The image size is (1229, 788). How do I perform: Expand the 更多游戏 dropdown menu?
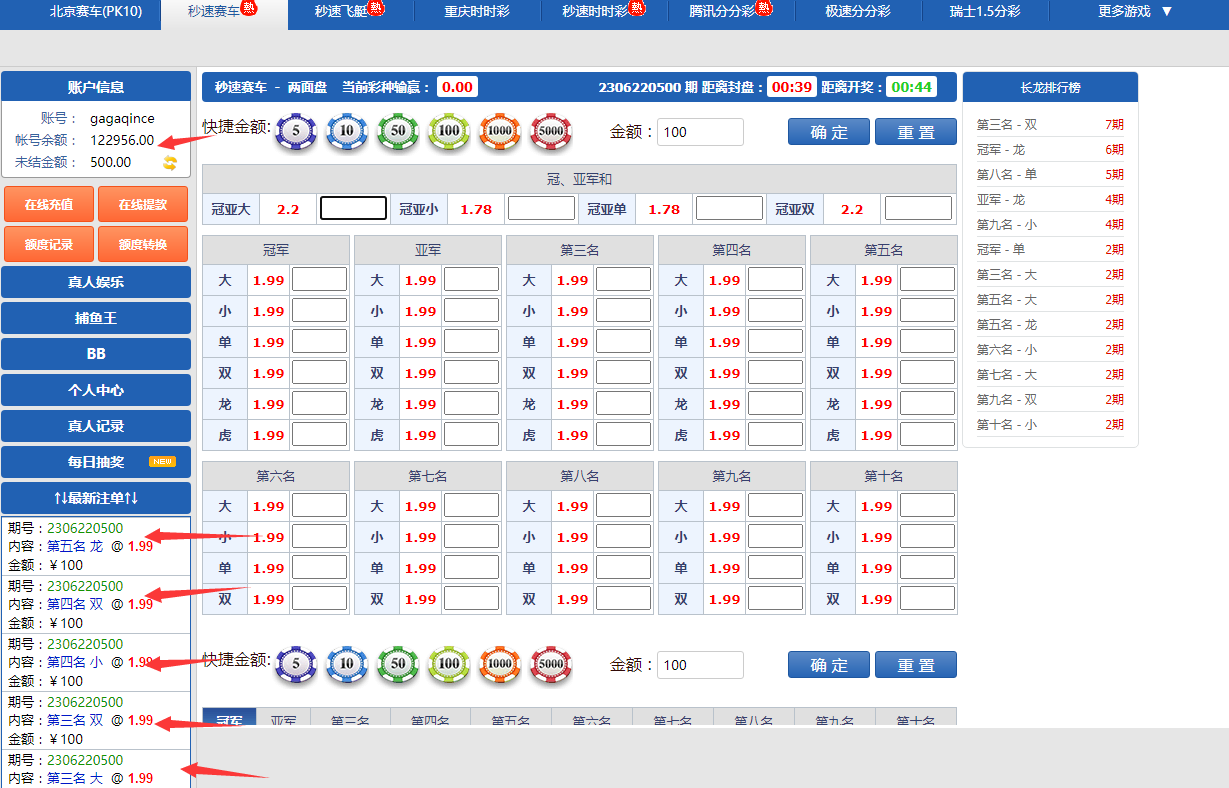(x=1134, y=12)
